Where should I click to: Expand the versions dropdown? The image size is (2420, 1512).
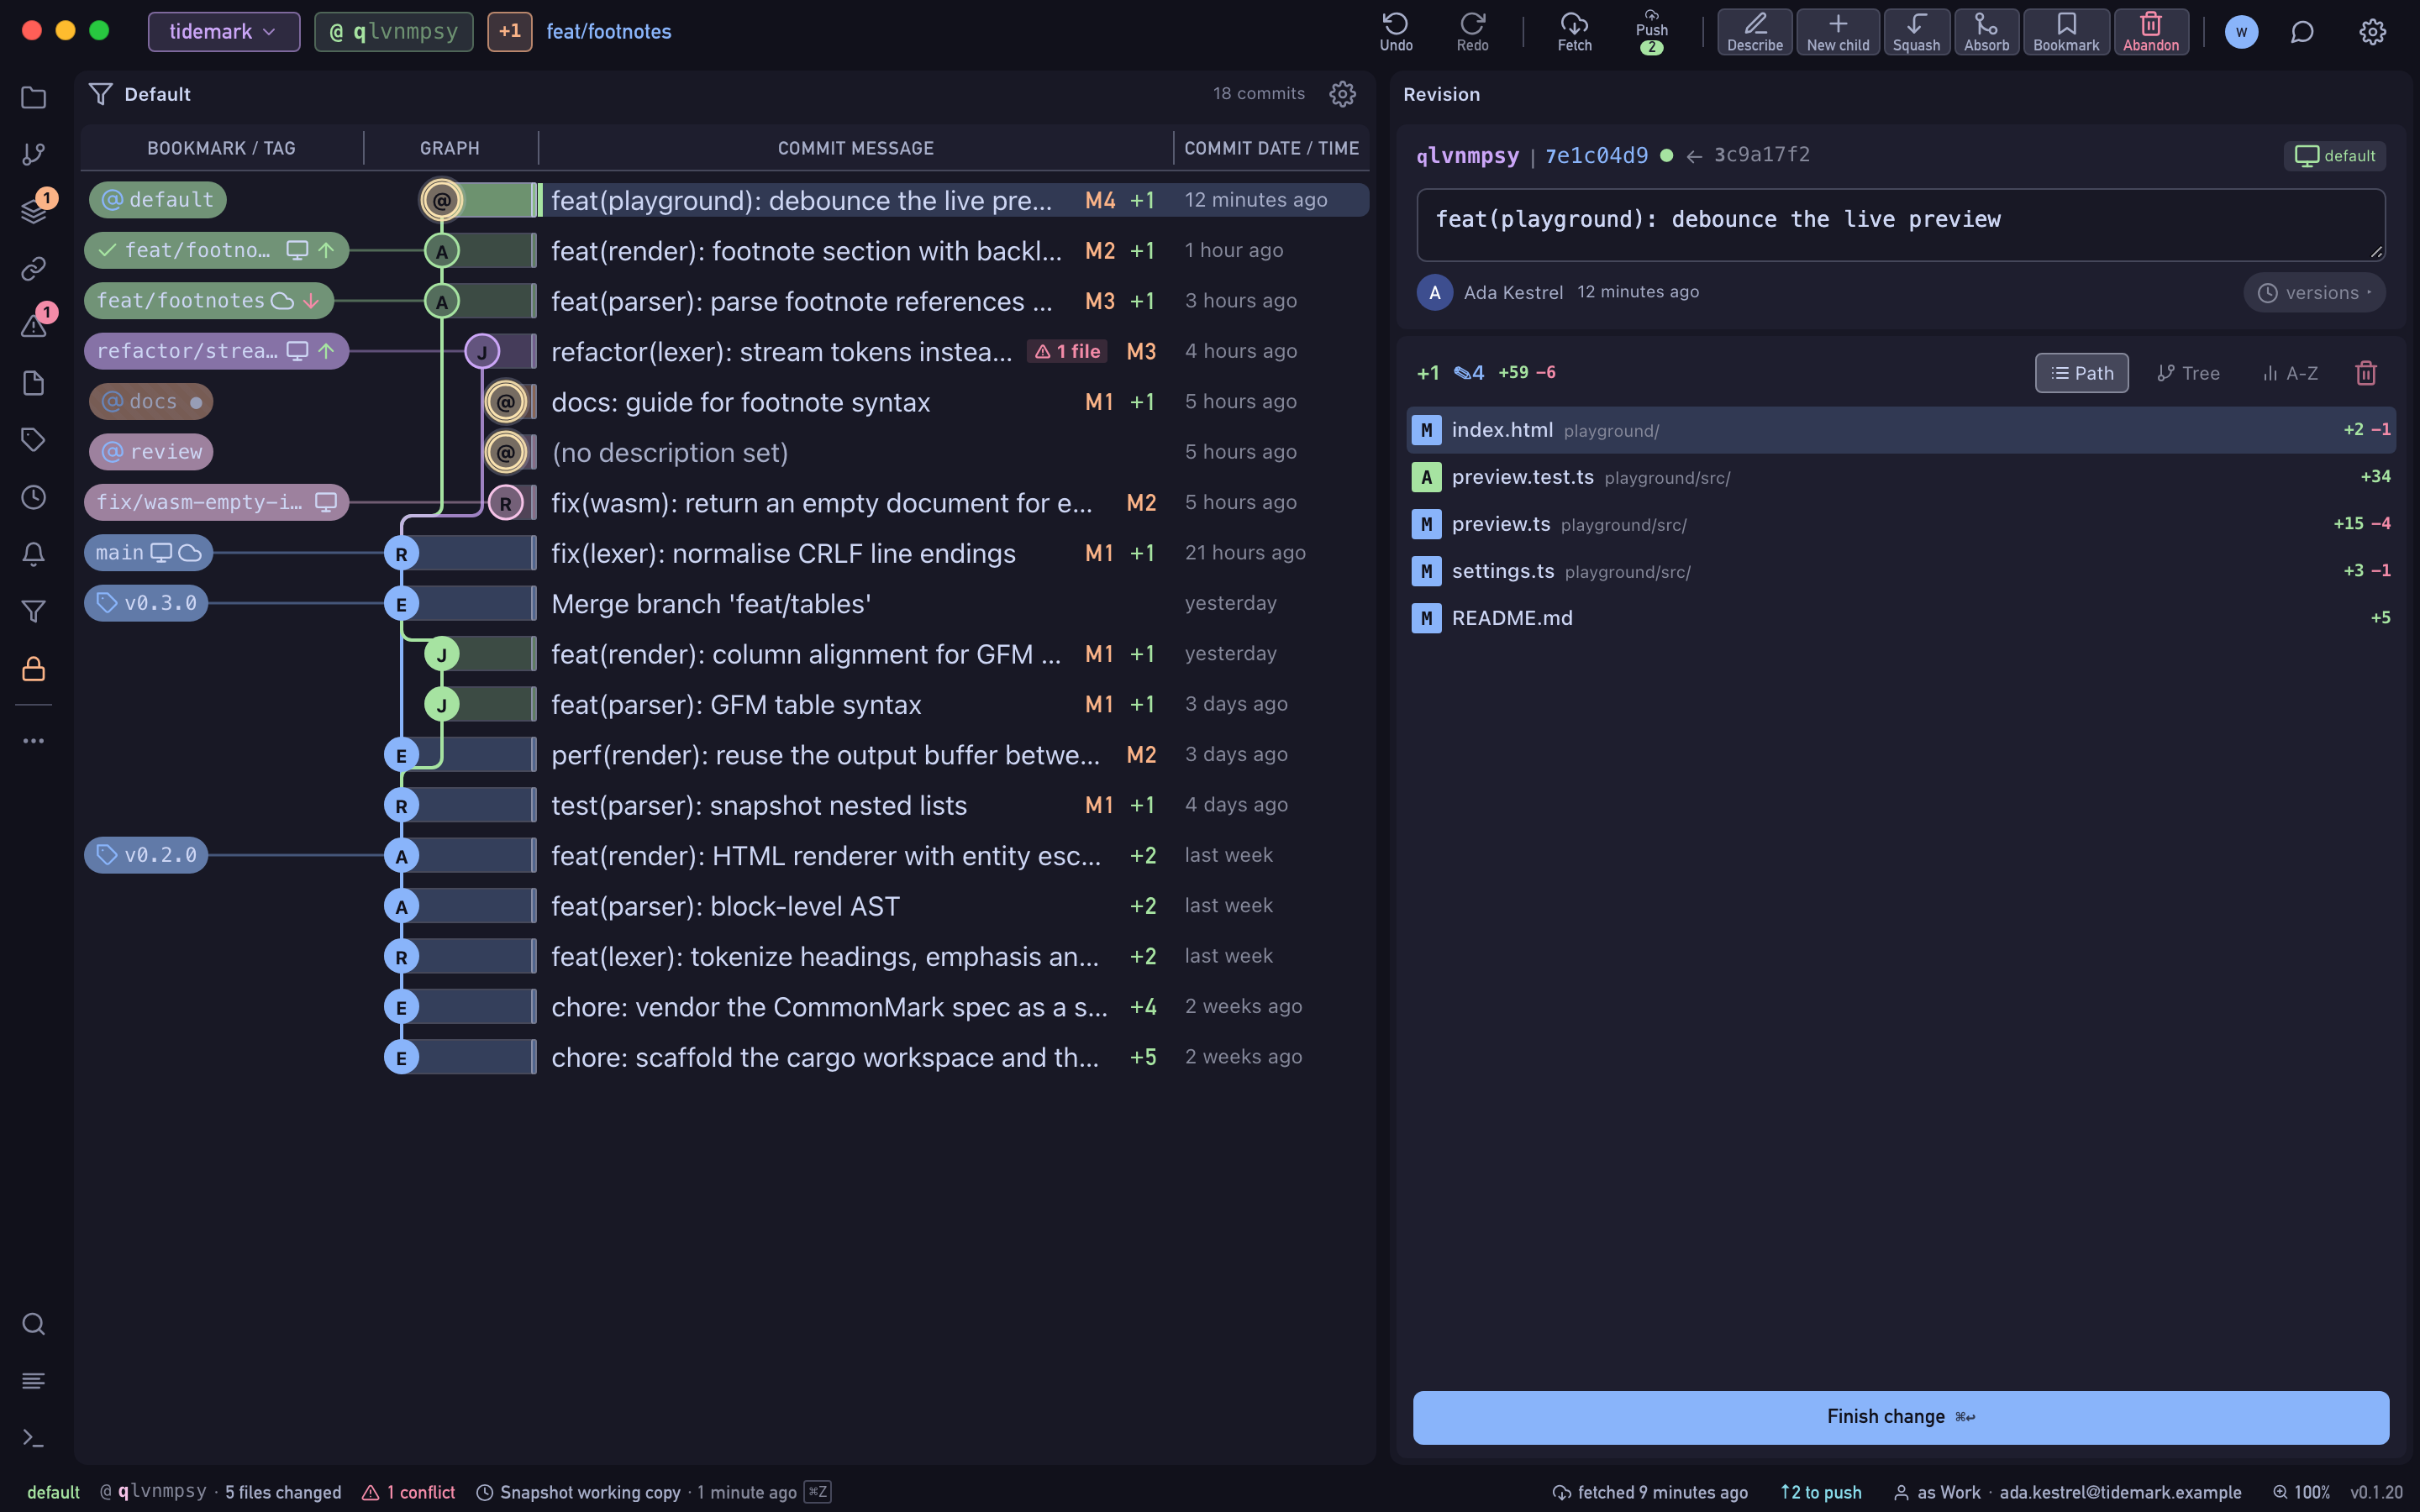[2314, 293]
